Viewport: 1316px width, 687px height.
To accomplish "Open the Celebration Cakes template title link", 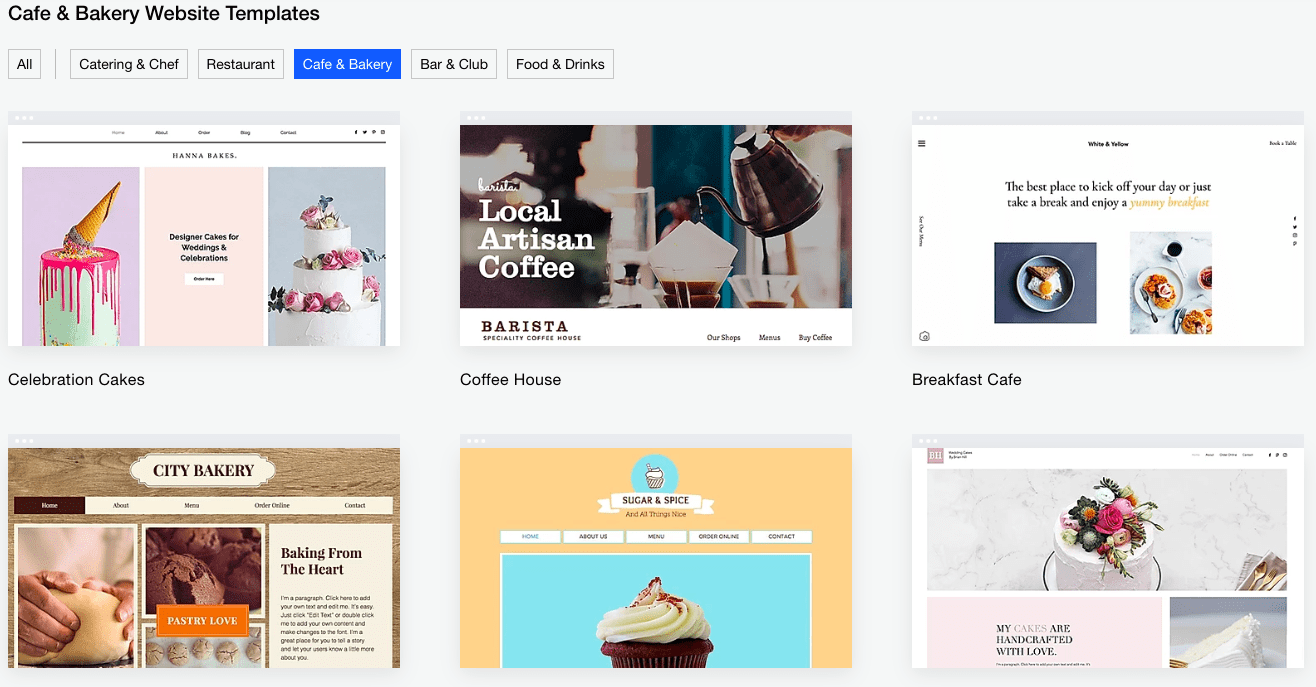I will [76, 380].
